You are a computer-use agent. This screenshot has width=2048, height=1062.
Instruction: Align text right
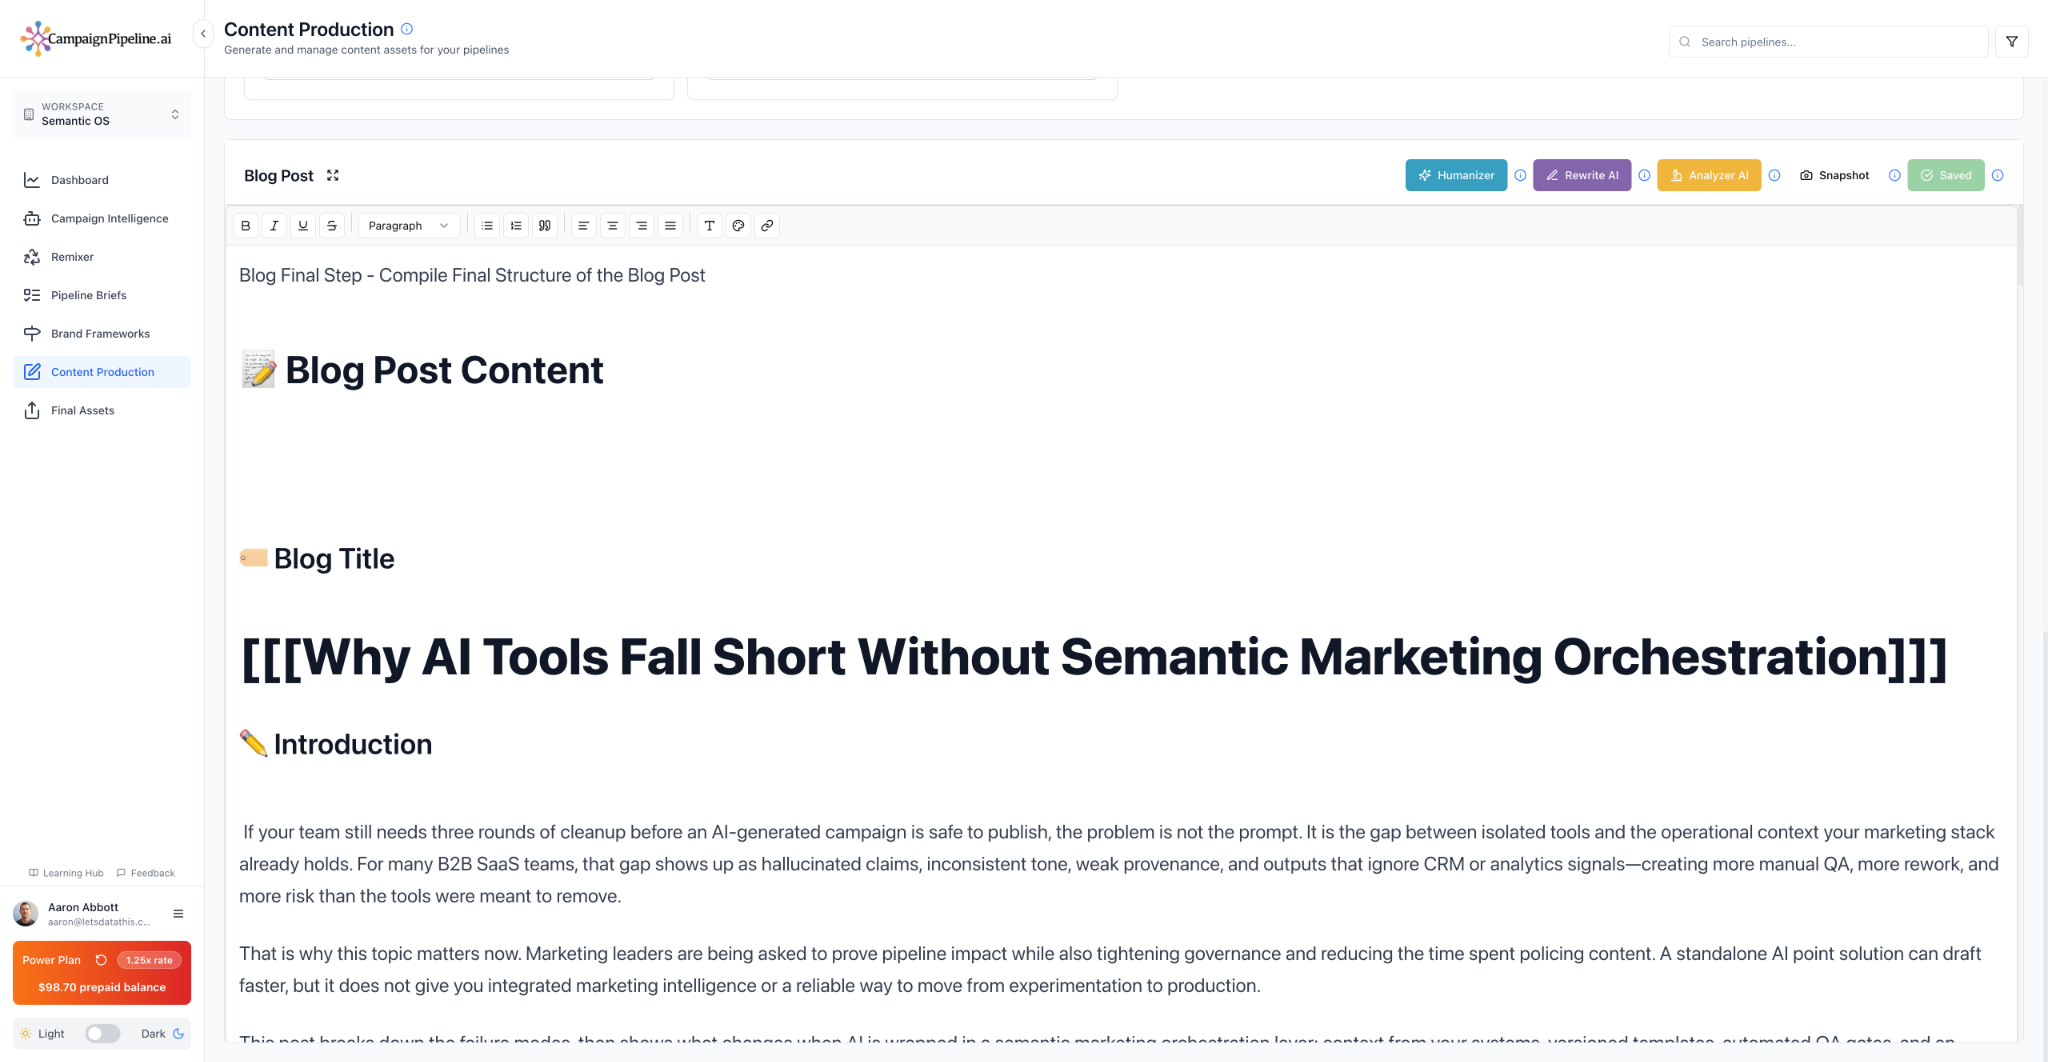click(641, 226)
